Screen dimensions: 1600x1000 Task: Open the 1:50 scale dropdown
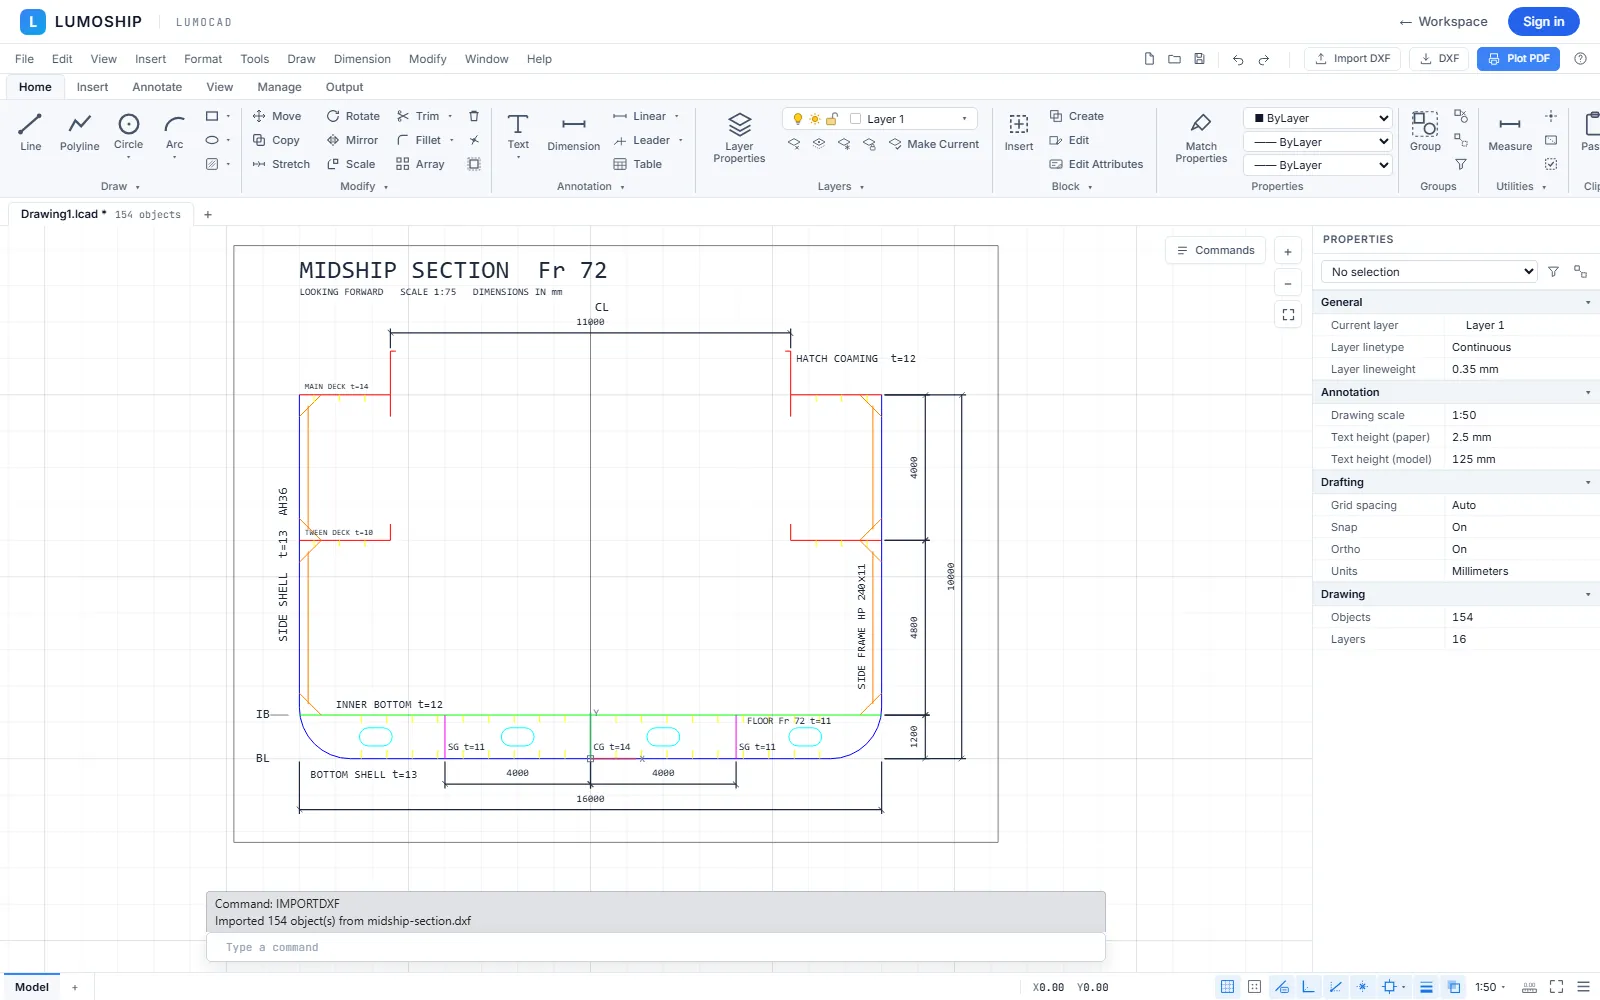1490,987
